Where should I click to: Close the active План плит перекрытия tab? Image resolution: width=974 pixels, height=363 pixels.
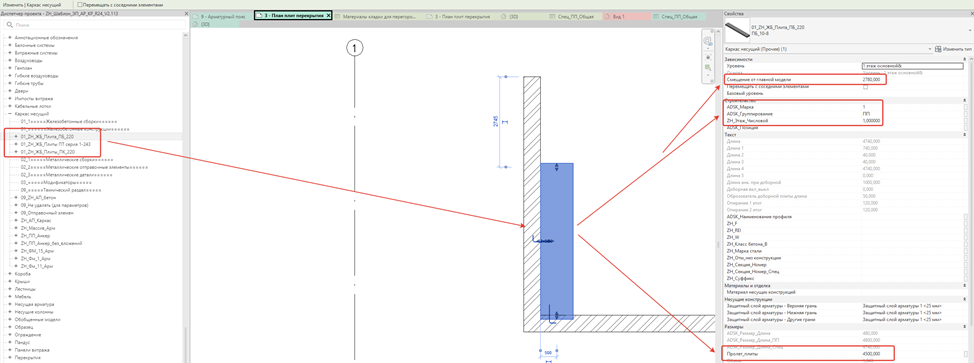tap(328, 16)
